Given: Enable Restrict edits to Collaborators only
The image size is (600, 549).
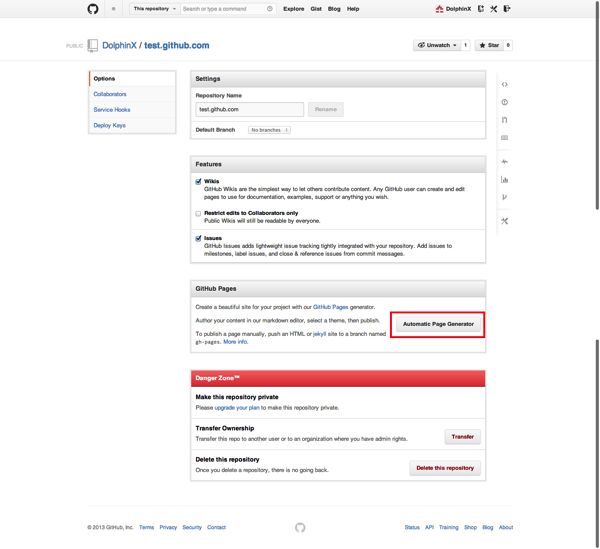Looking at the screenshot, I should click(x=198, y=213).
